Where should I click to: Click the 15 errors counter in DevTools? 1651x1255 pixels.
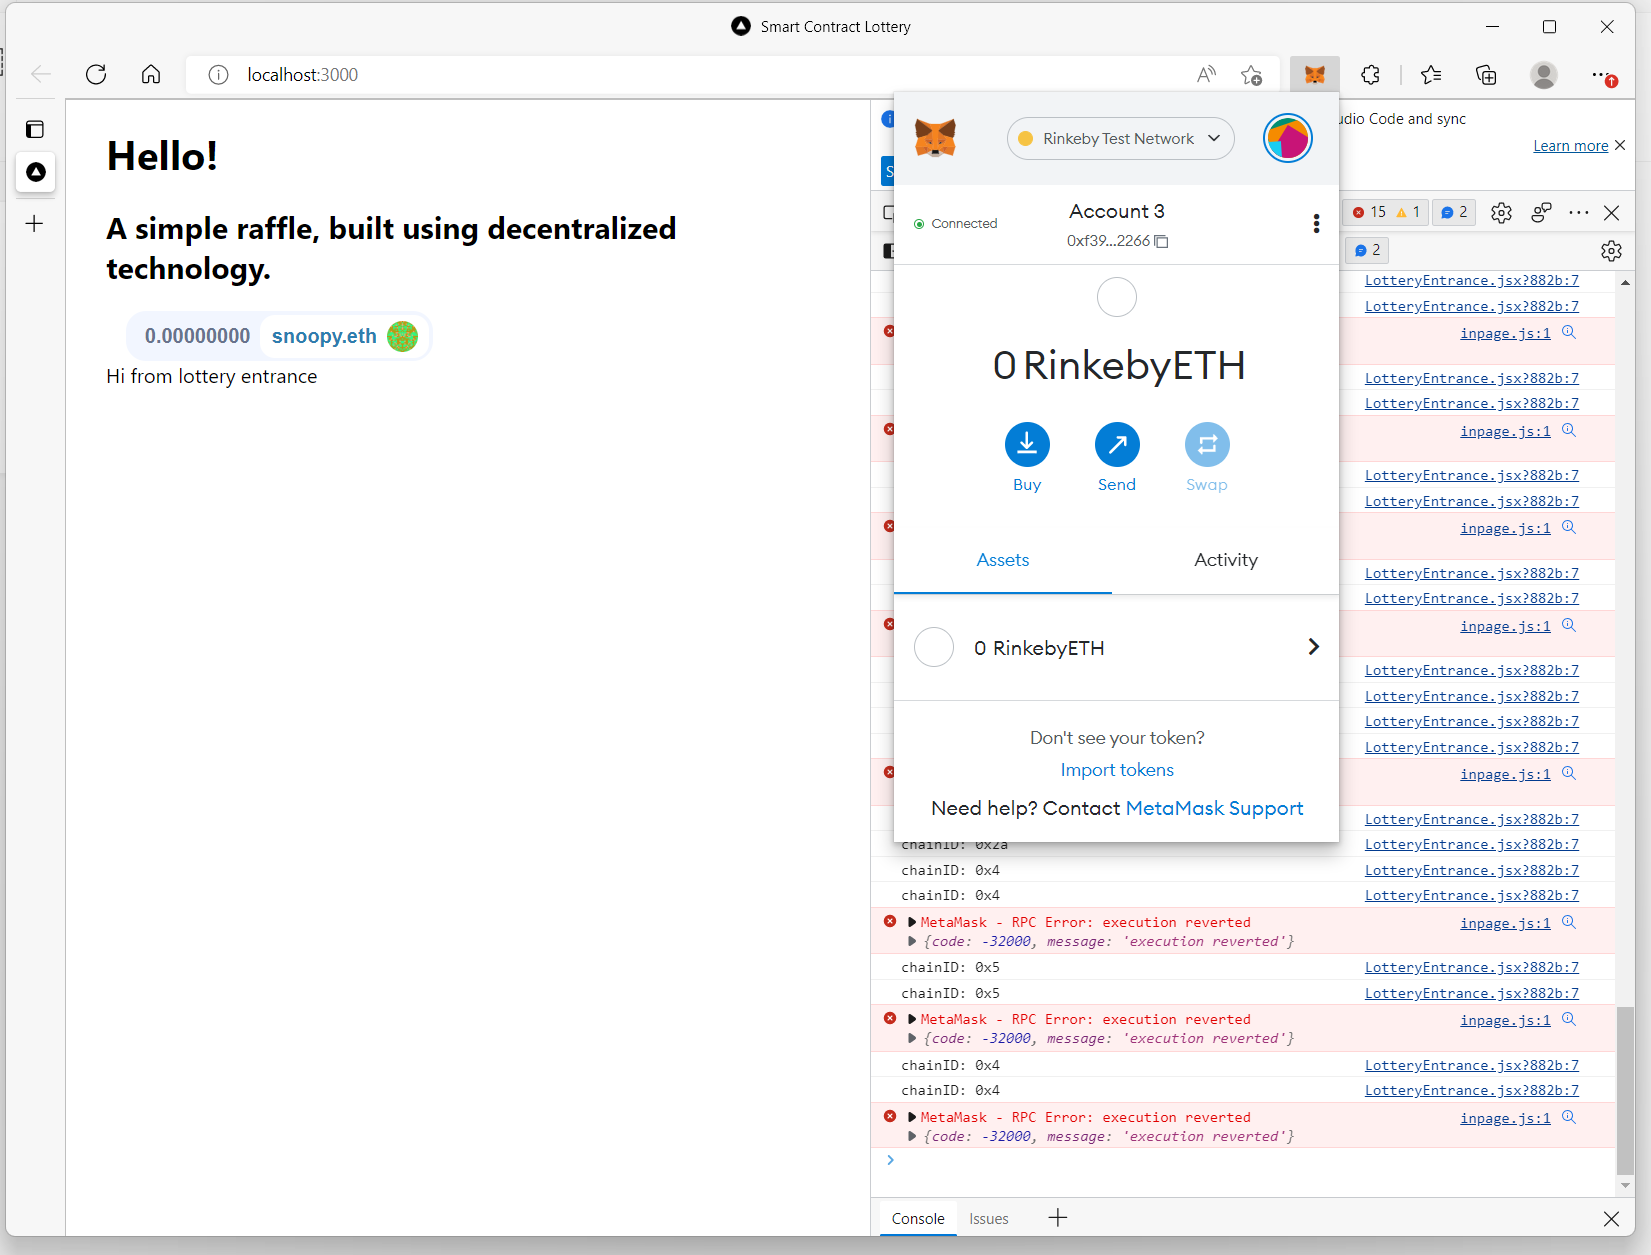(1369, 212)
